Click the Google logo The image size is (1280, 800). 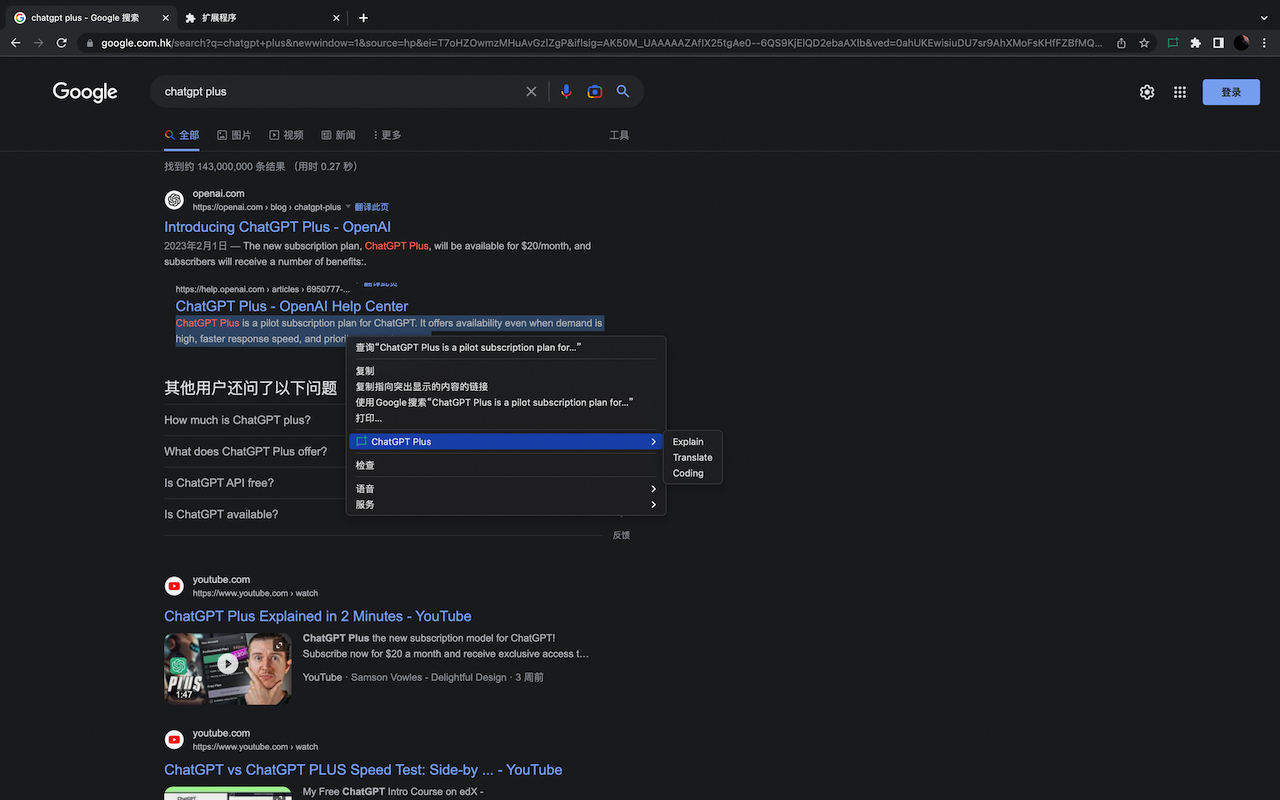pyautogui.click(x=85, y=92)
